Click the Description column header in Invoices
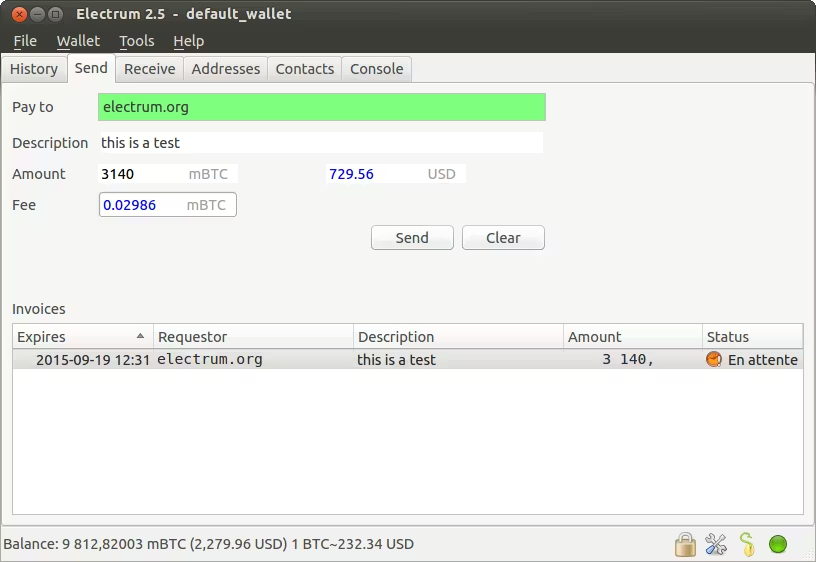Image resolution: width=816 pixels, height=562 pixels. [458, 337]
